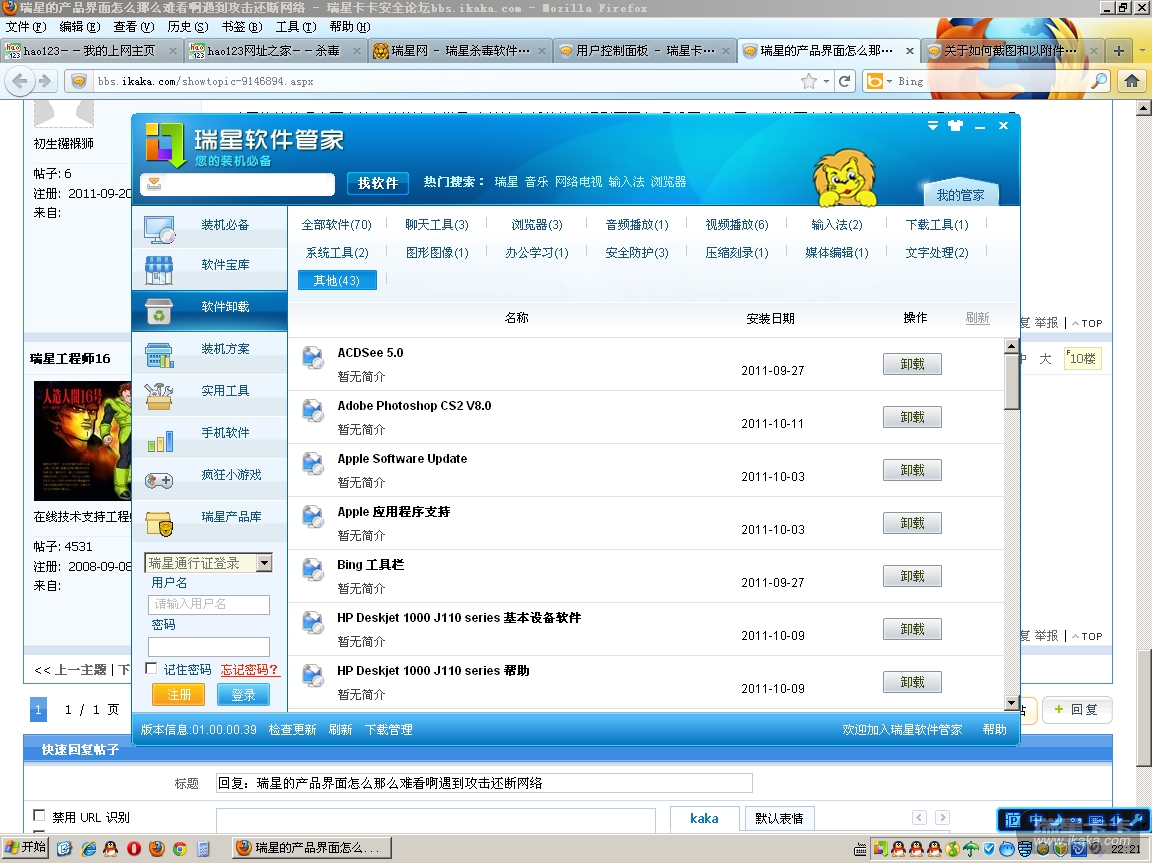Click the 找软件 search button
The image size is (1152, 863).
pos(378,183)
